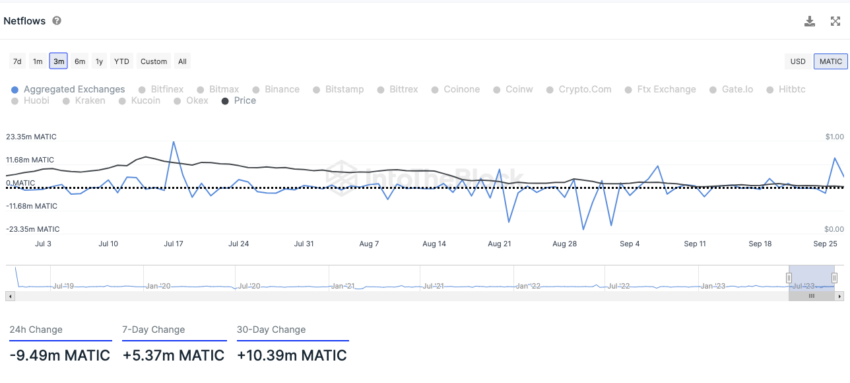Click the navigator scrollbar right arrow
This screenshot has width=850, height=383.
tap(840, 296)
